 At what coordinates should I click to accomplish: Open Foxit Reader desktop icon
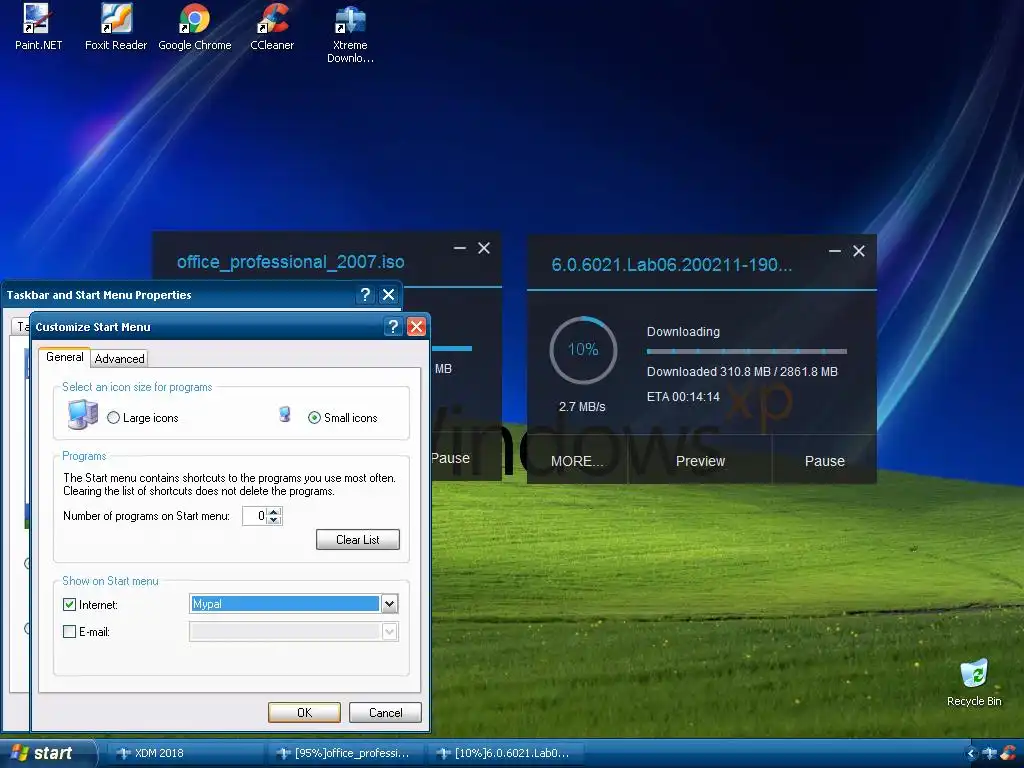116,27
